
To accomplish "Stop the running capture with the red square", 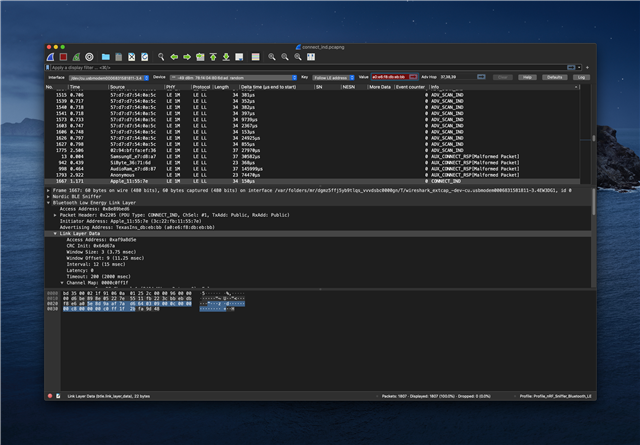I will click(x=63, y=57).
